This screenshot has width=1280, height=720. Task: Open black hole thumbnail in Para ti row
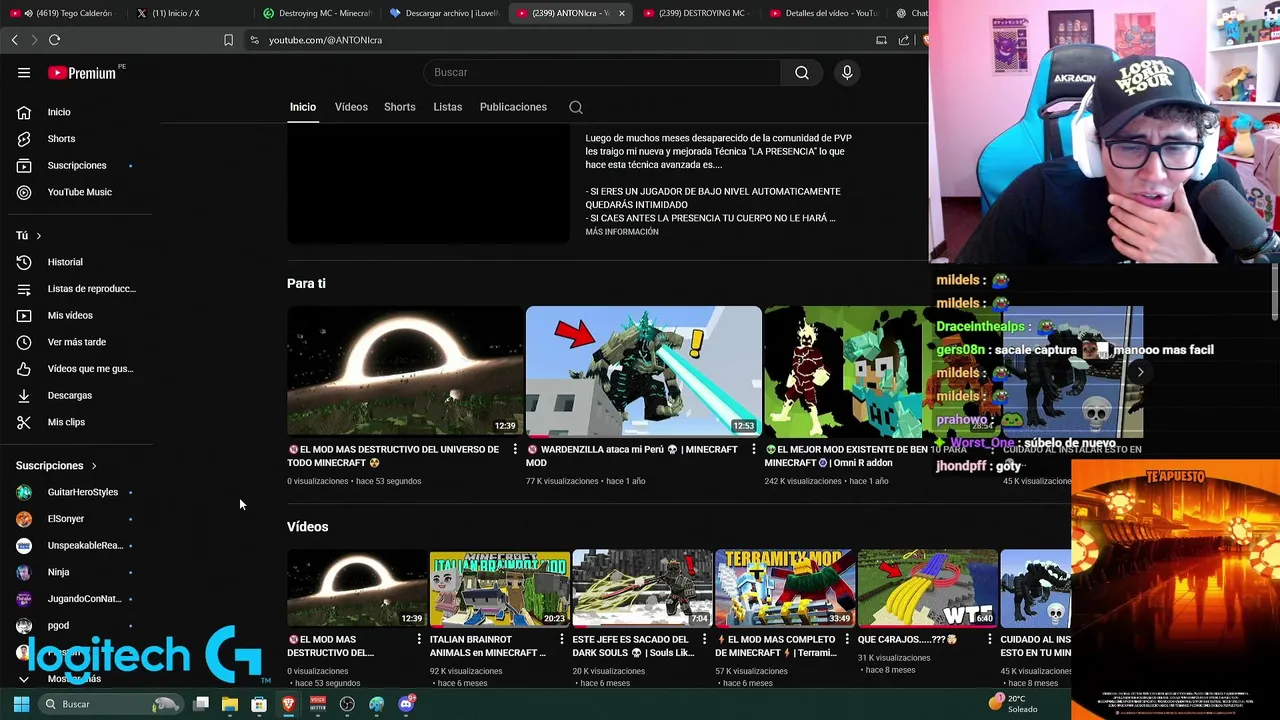pyautogui.click(x=405, y=372)
